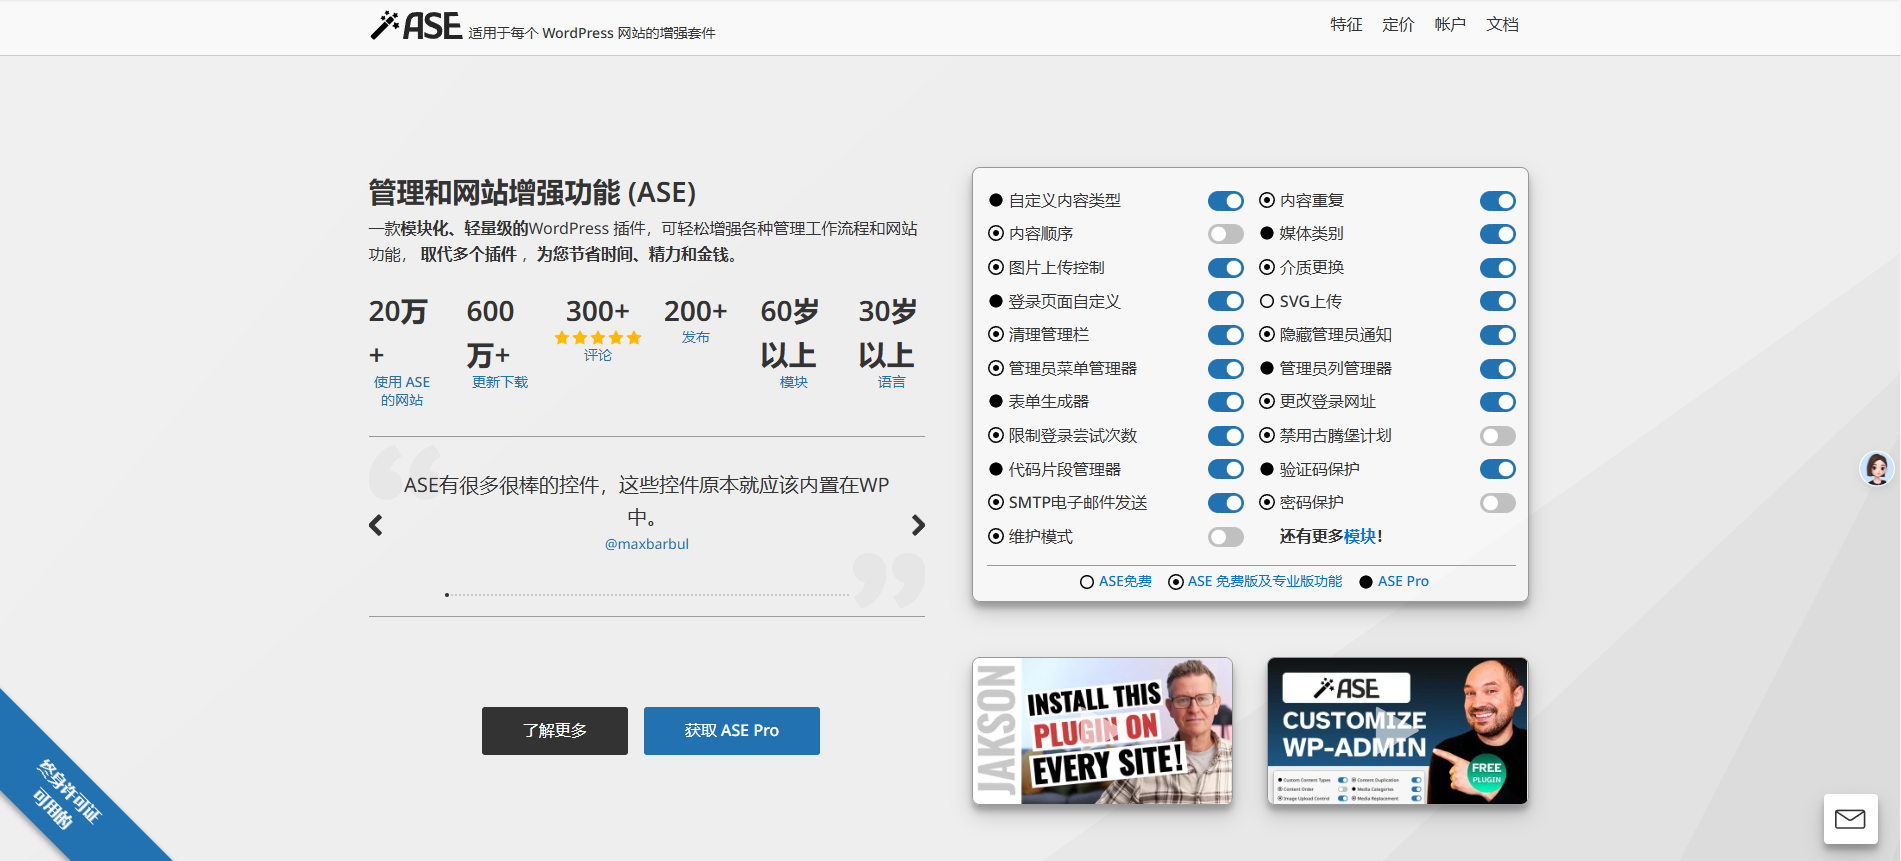This screenshot has width=1901, height=861.
Task: Enable the 内容顺序 toggle
Action: tap(1225, 234)
